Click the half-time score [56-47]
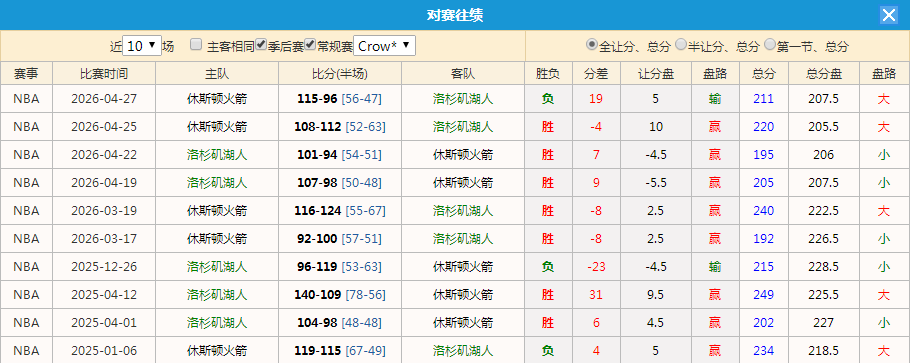Viewport: 910px width, 363px height. point(362,99)
